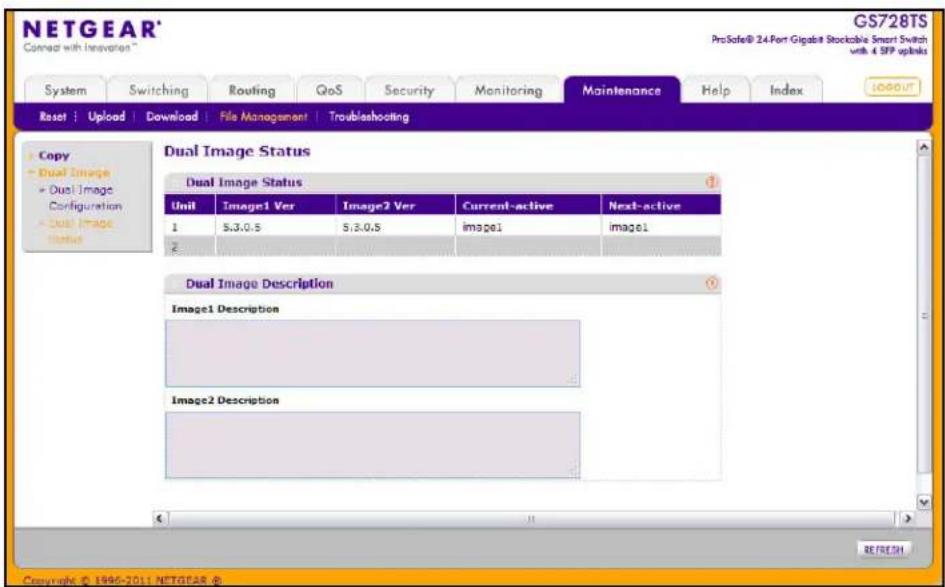Open Troubleshooting submenu link
The image size is (945, 587).
click(x=369, y=117)
